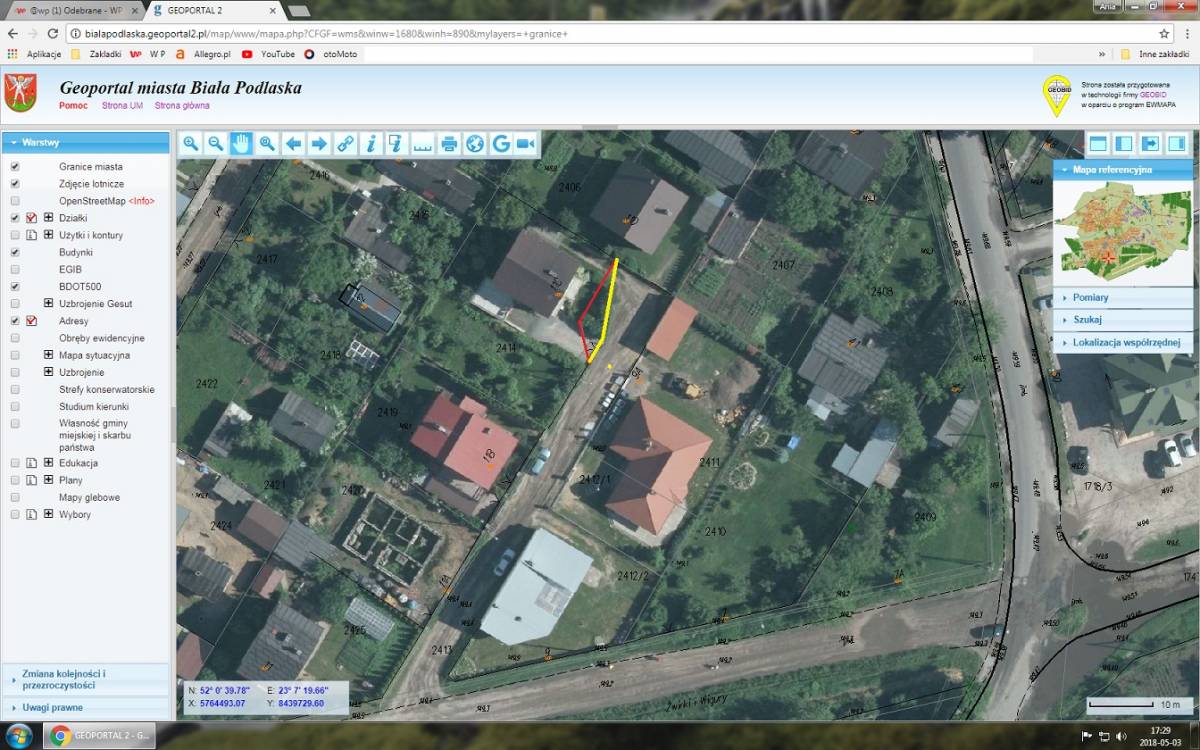Screen dimensions: 1200x750
Task: Click the zoom in magnifier tool
Action: point(190,143)
